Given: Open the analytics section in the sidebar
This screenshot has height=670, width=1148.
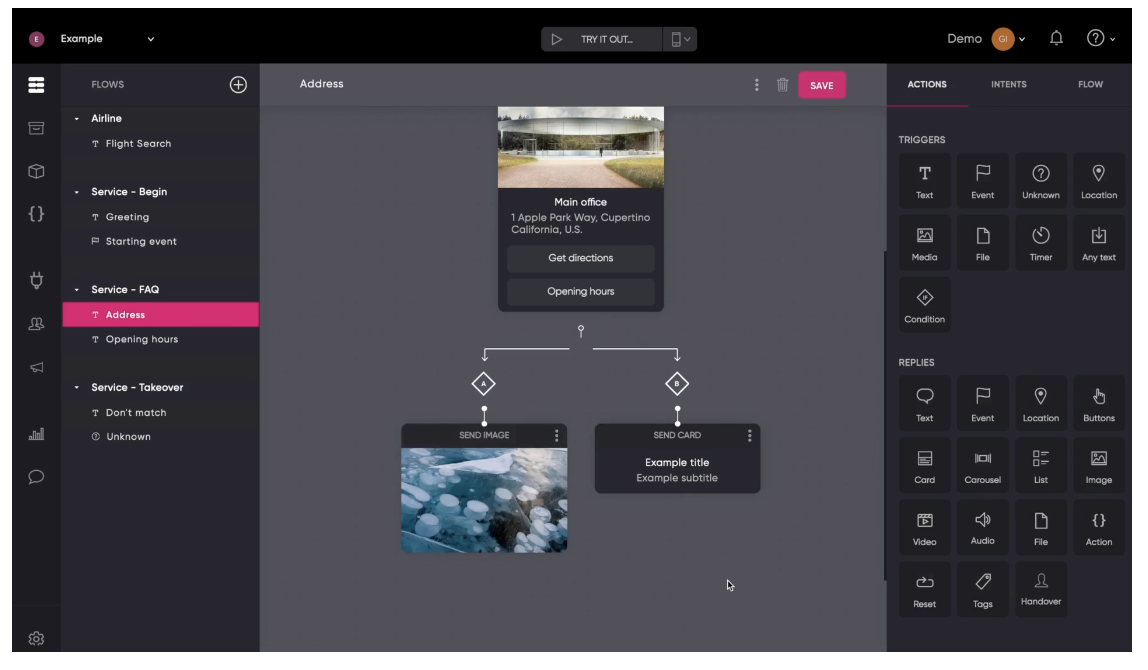Looking at the screenshot, I should (x=36, y=433).
